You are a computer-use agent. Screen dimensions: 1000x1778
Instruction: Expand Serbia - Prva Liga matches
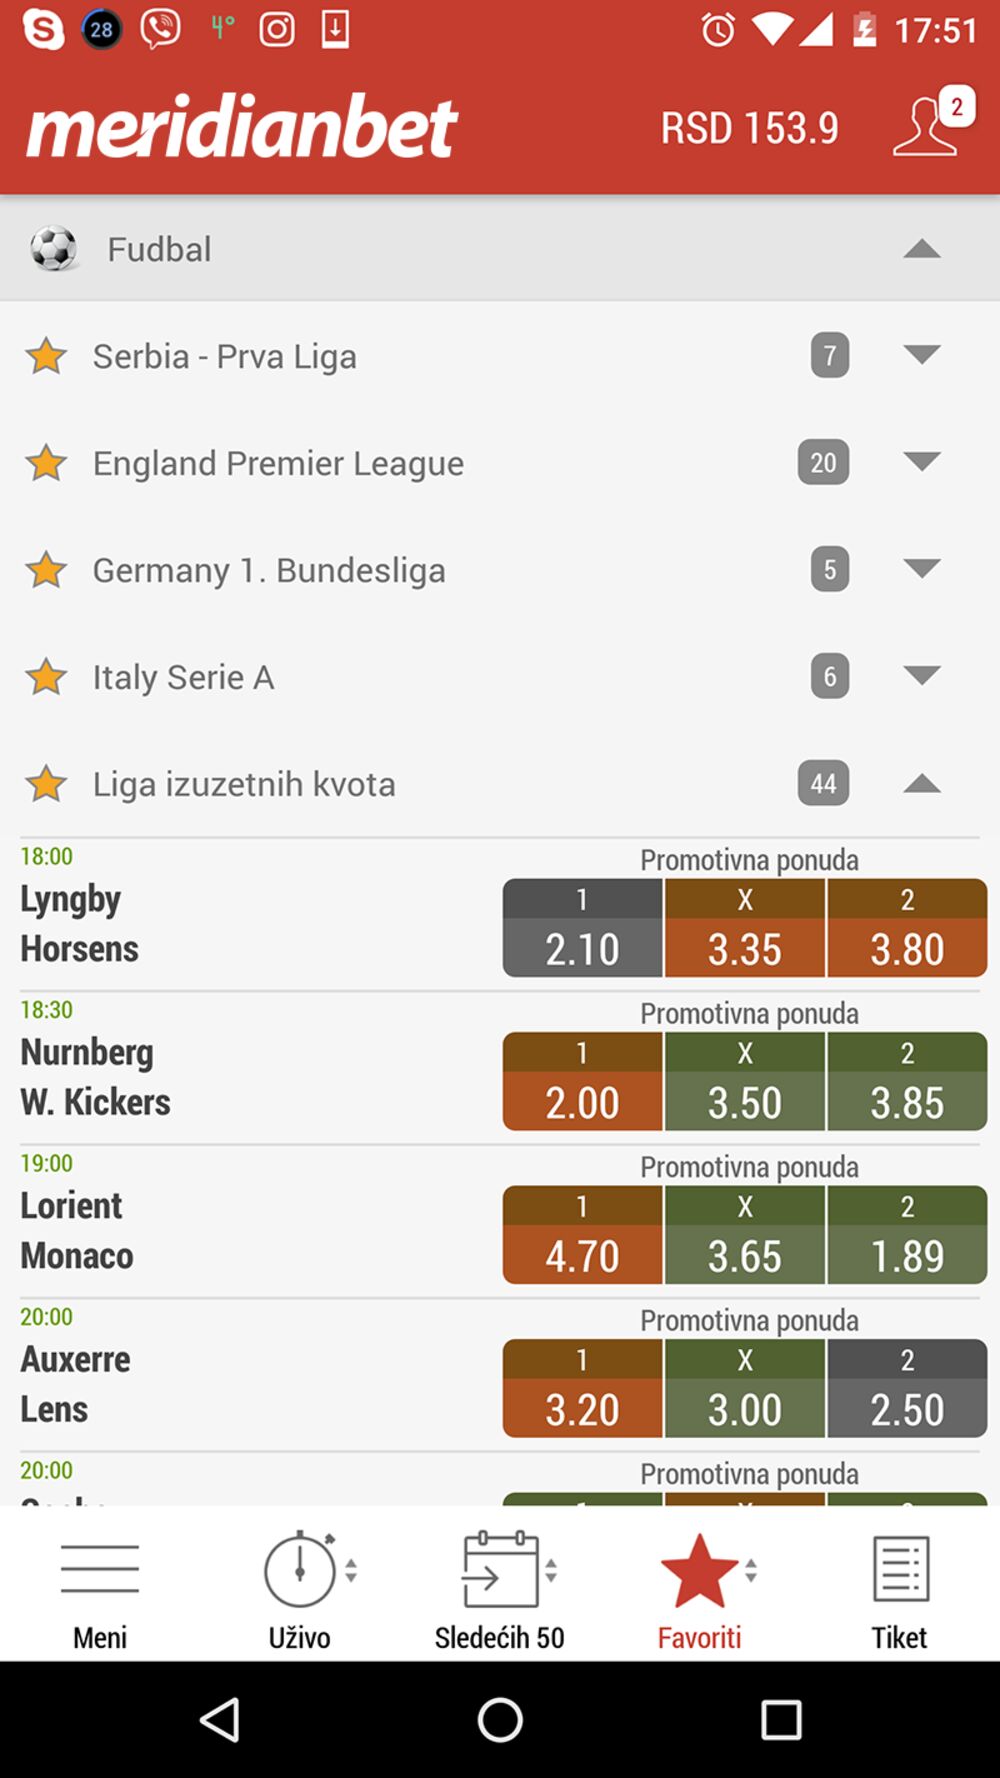[x=921, y=354]
